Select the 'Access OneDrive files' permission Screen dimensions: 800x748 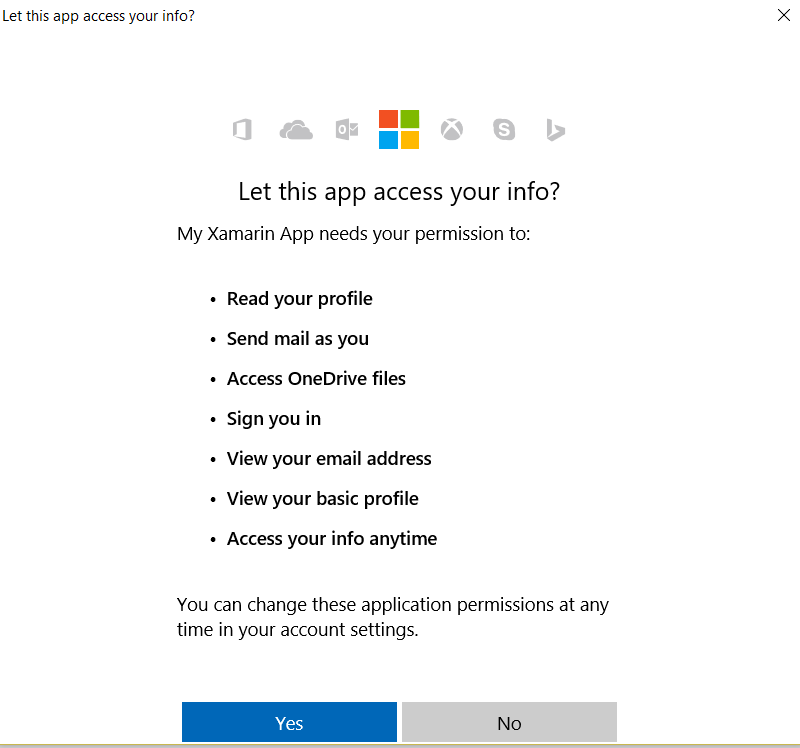[316, 379]
